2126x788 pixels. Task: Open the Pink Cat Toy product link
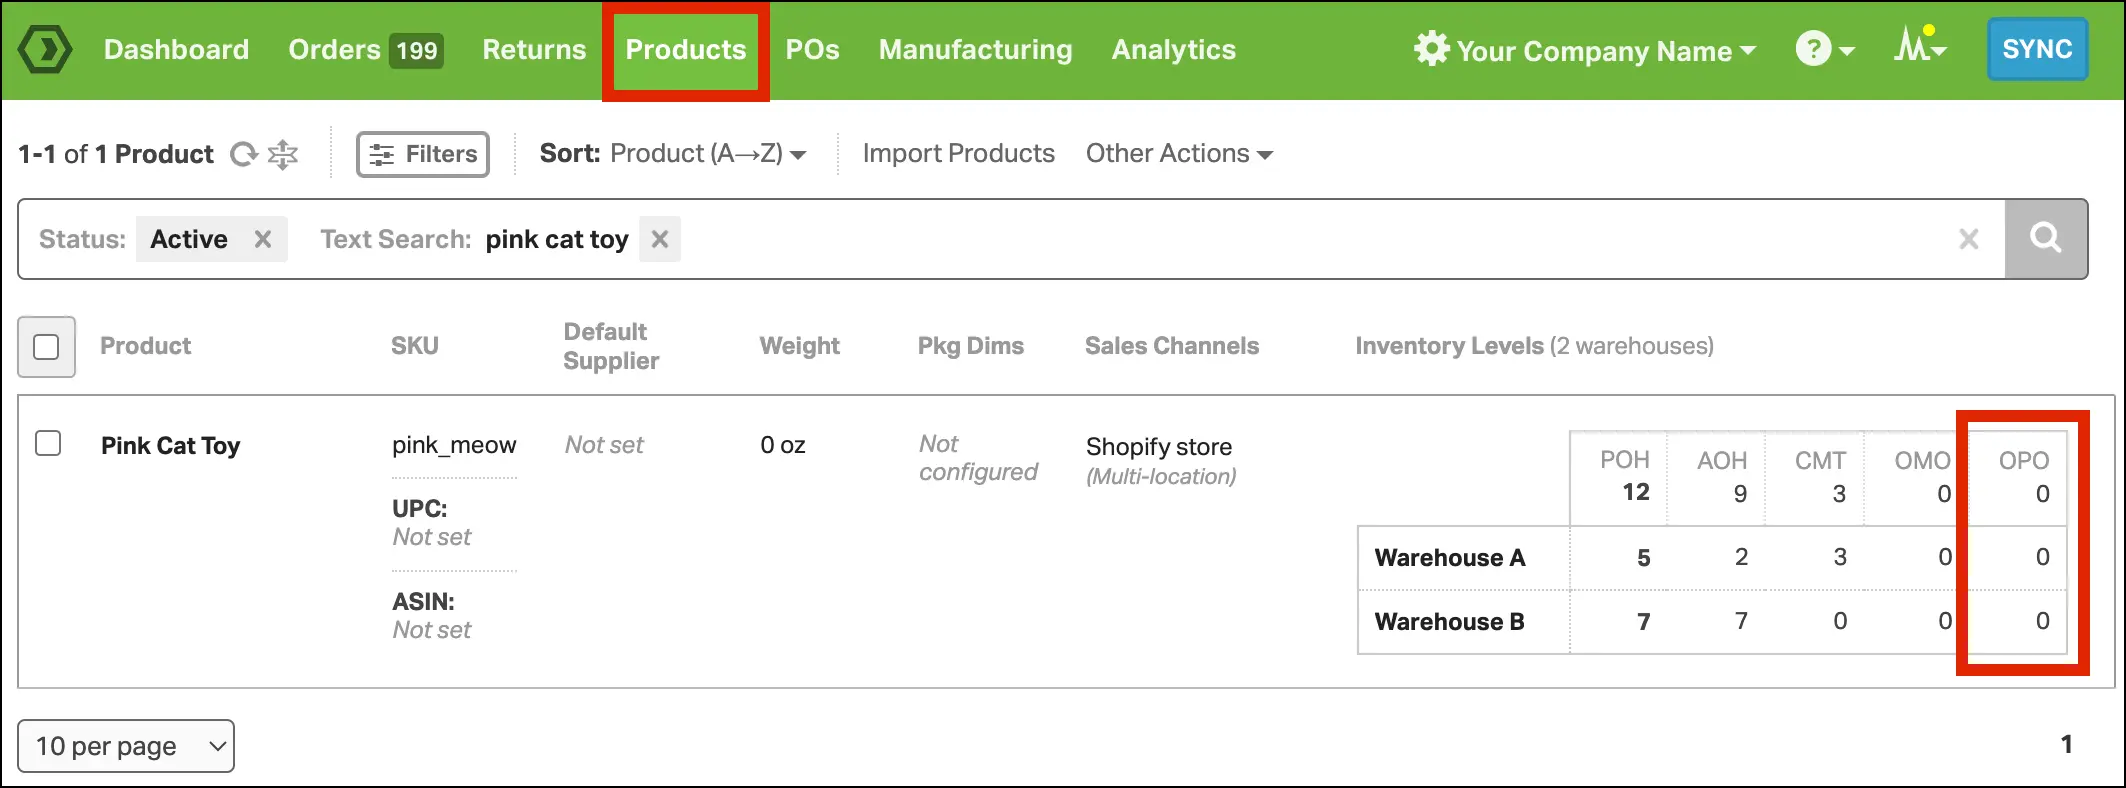coord(170,446)
